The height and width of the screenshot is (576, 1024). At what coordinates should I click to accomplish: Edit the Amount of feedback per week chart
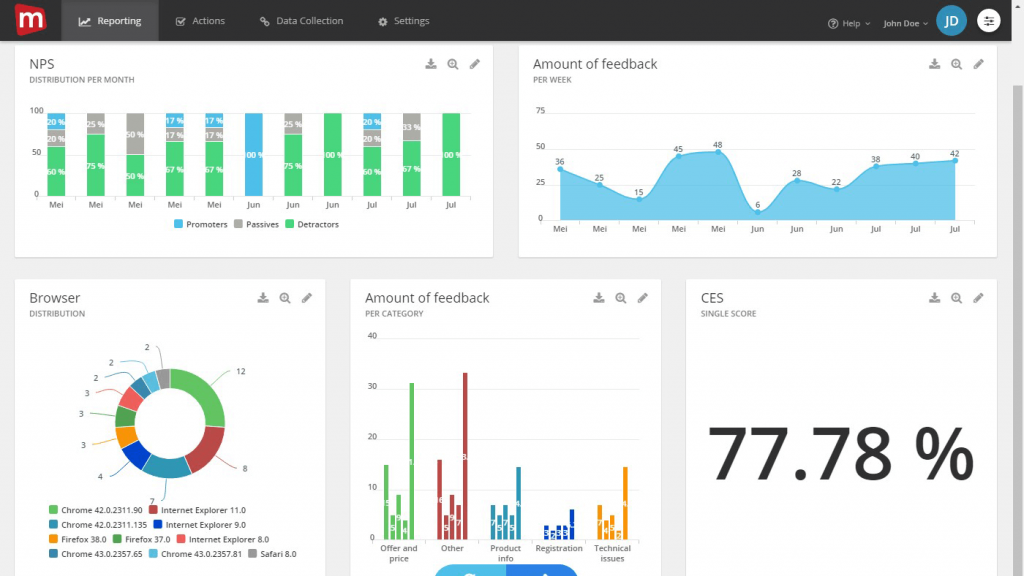[x=978, y=64]
